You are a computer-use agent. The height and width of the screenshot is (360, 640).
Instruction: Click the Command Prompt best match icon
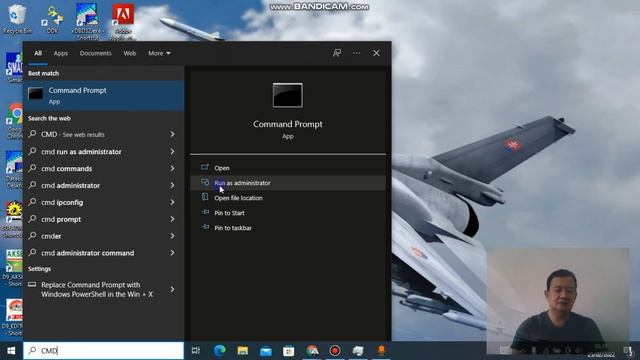coord(36,94)
